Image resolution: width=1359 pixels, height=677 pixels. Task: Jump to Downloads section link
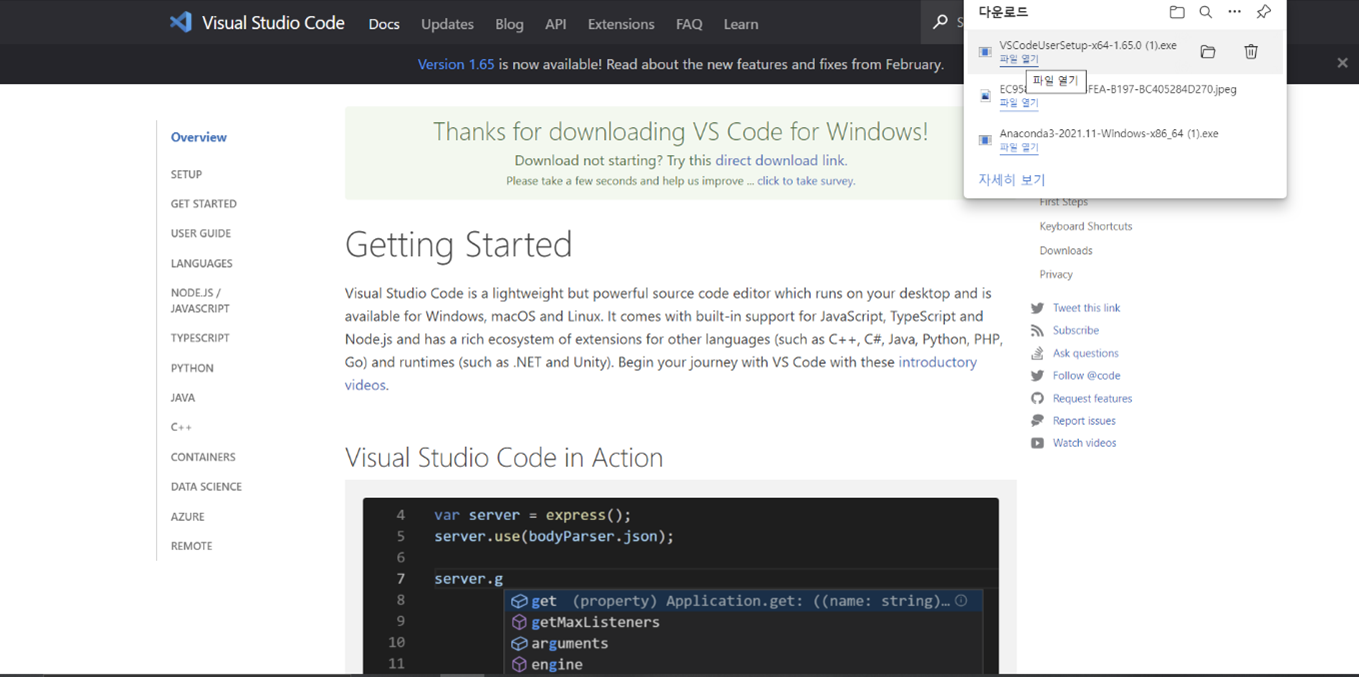pos(1066,250)
